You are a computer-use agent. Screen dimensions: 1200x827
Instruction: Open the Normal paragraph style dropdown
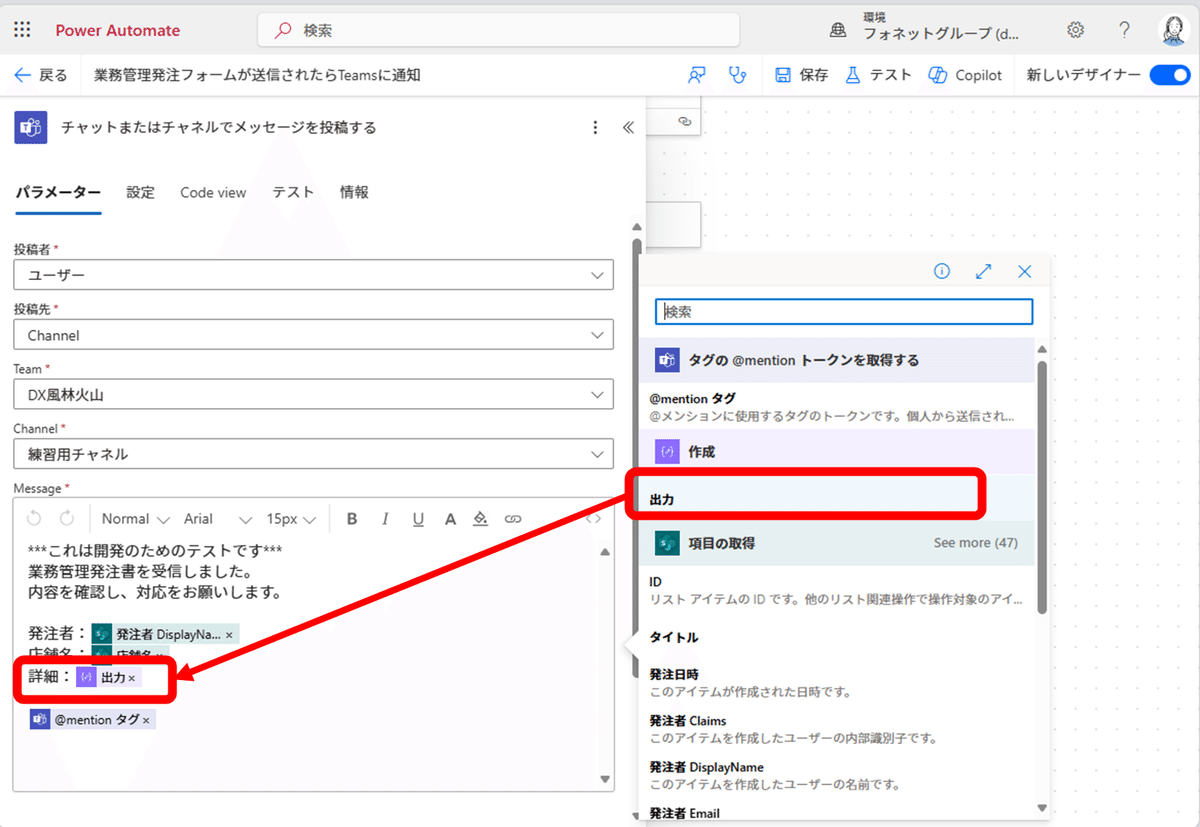(135, 518)
